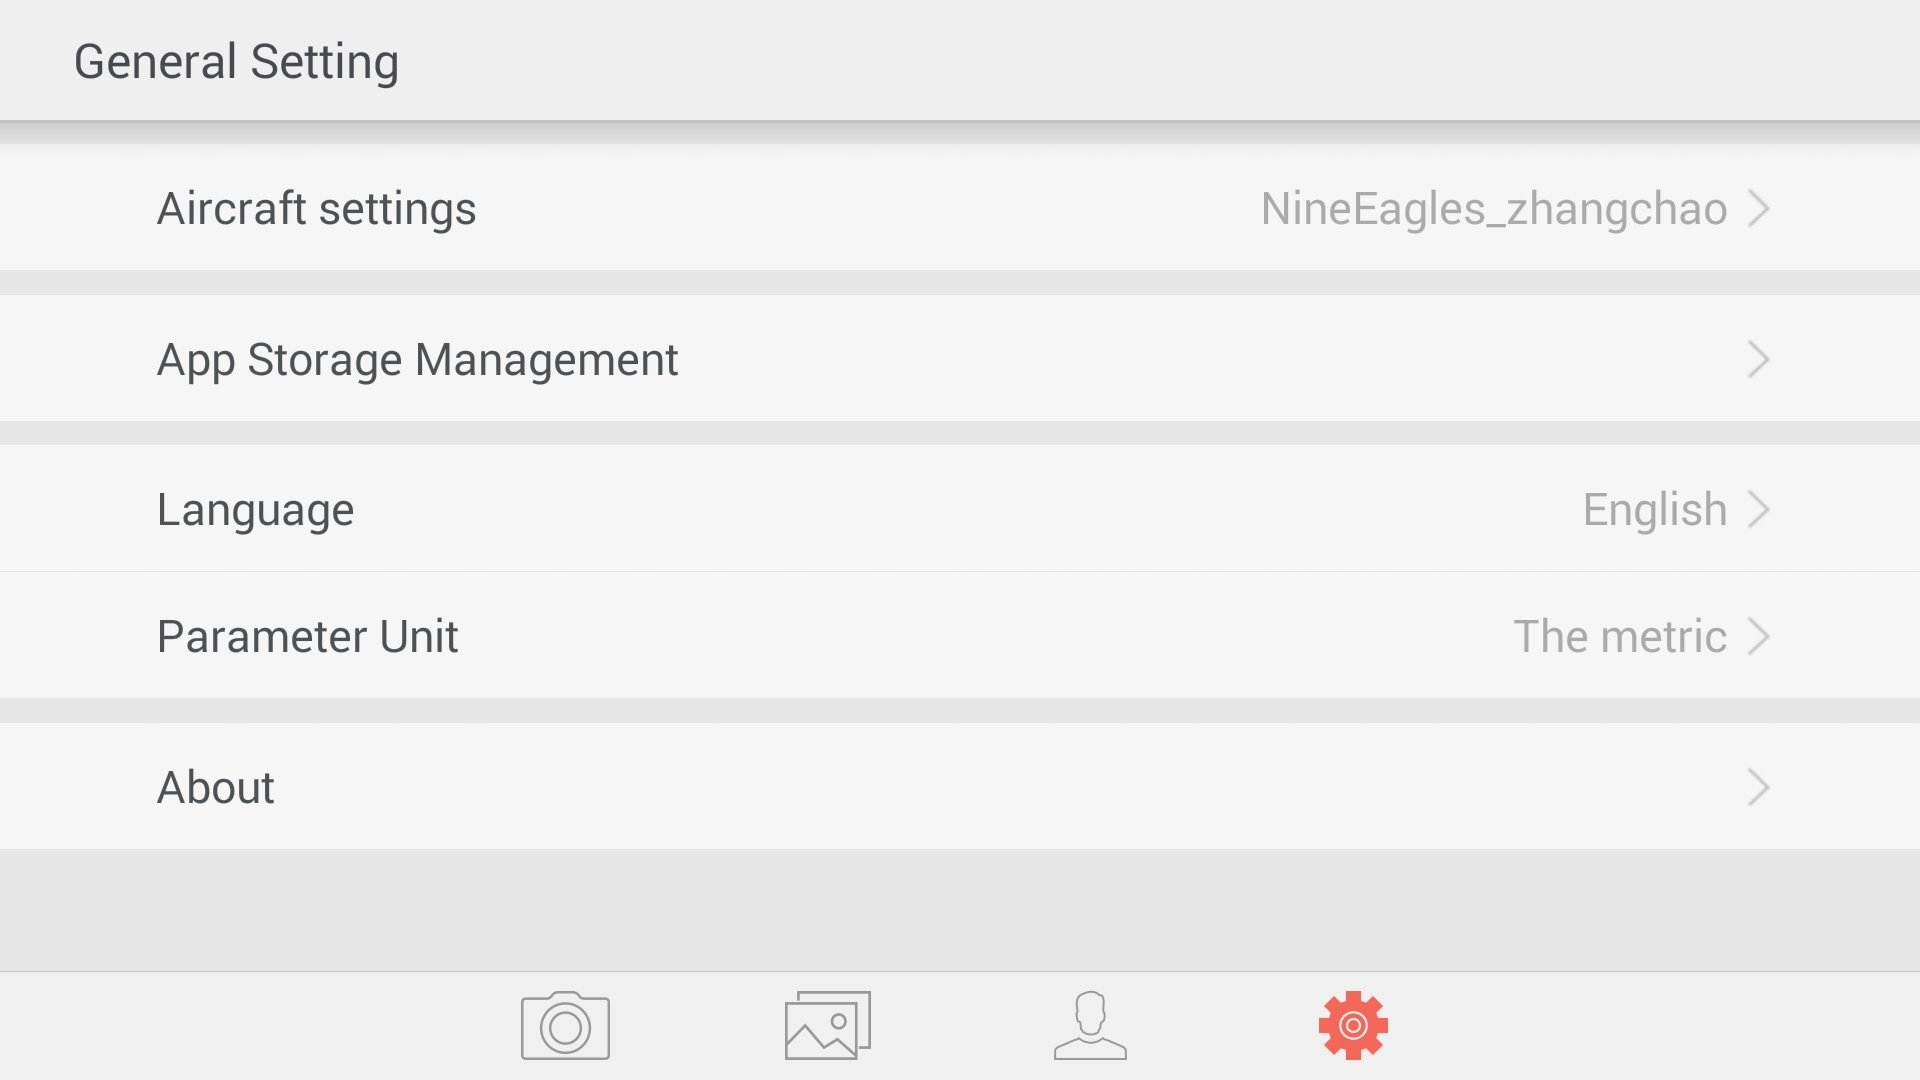Tap the NineEagles_zhangchao aircraft name

coord(1494,209)
